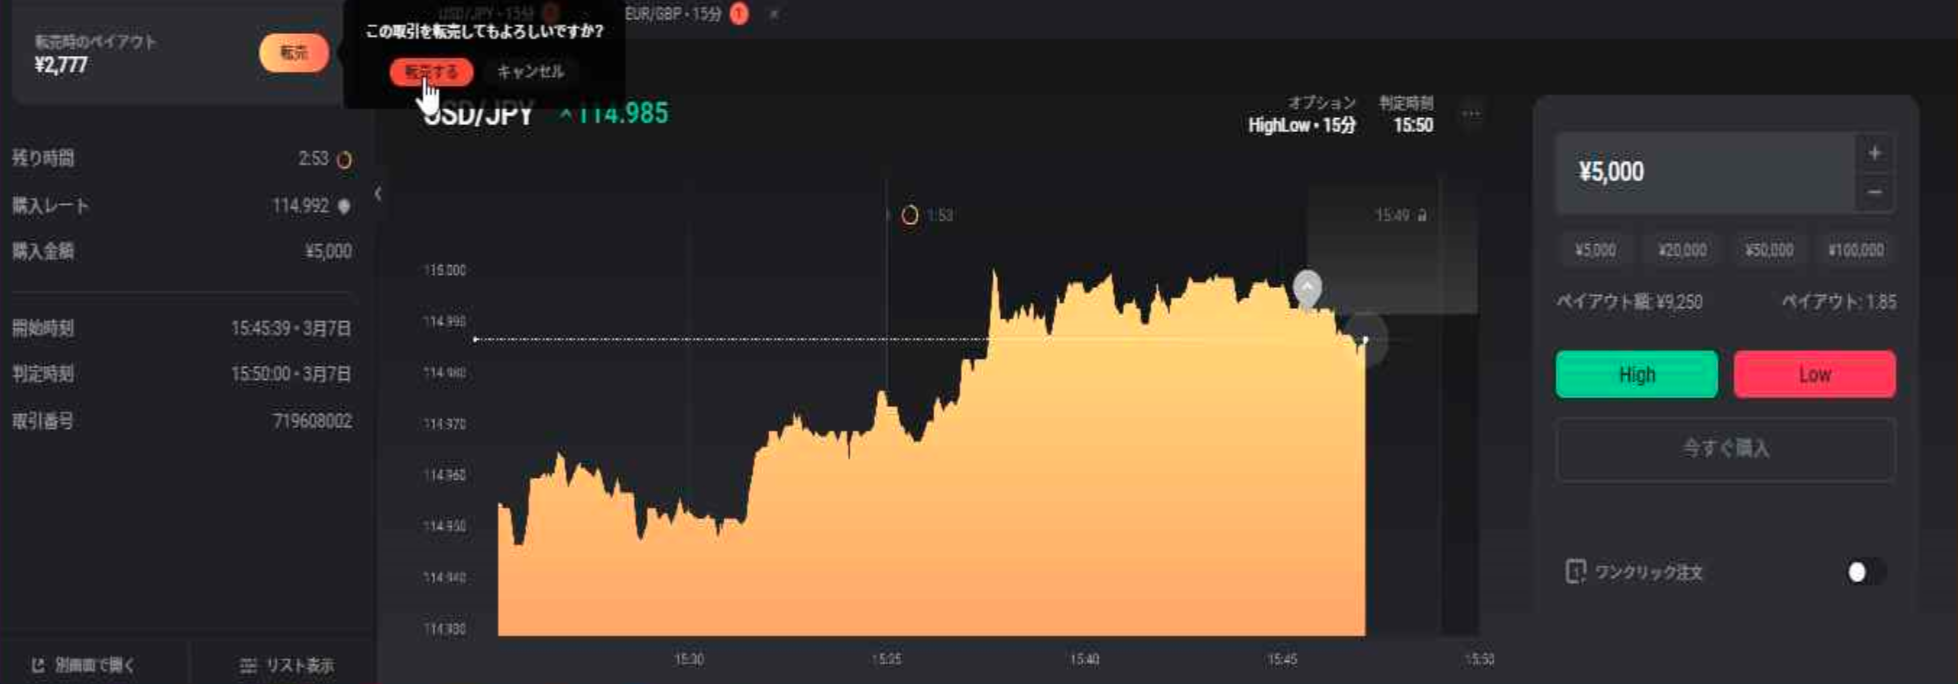1958x684 pixels.
Task: Choose the ¥50,000 preset amount
Action: point(1769,250)
